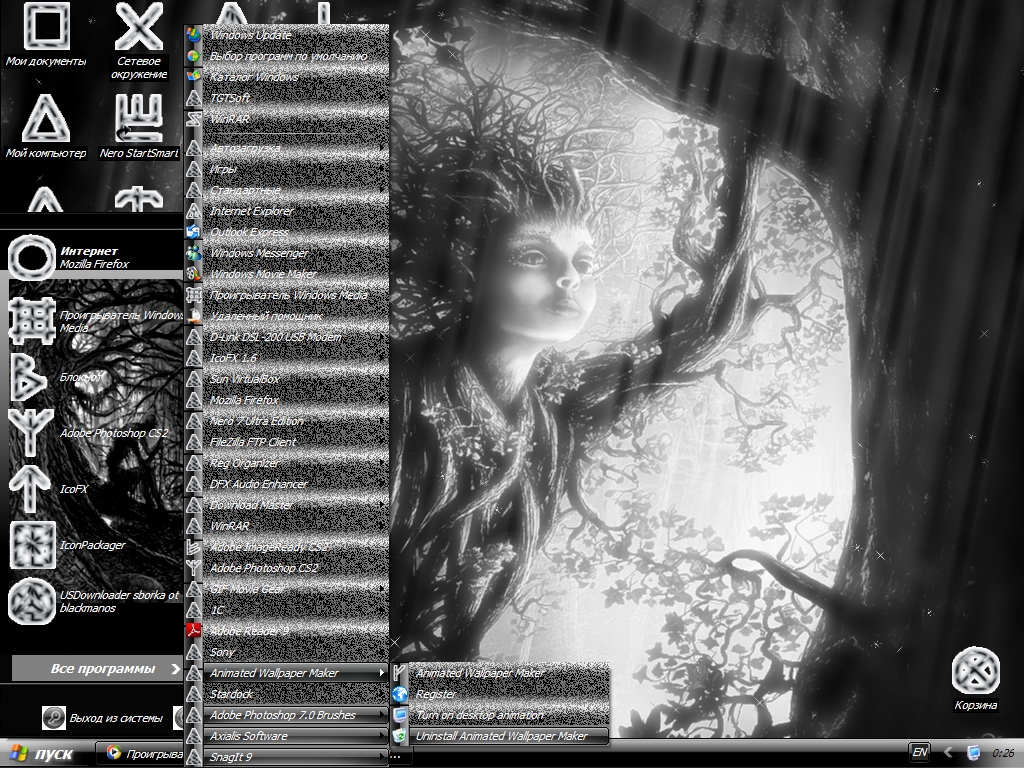The height and width of the screenshot is (768, 1024).
Task: Click the Все программы button
Action: click(97, 669)
